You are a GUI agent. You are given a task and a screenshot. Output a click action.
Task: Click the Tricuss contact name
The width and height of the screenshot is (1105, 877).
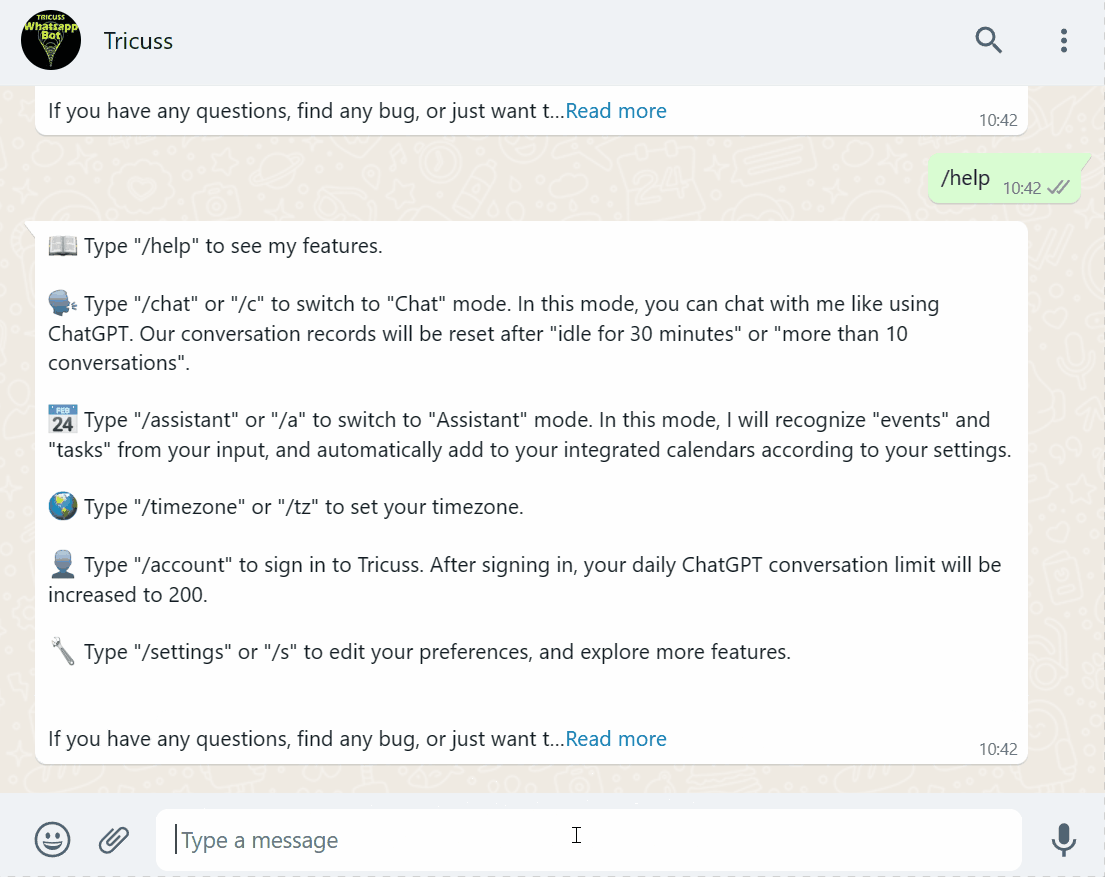click(138, 41)
